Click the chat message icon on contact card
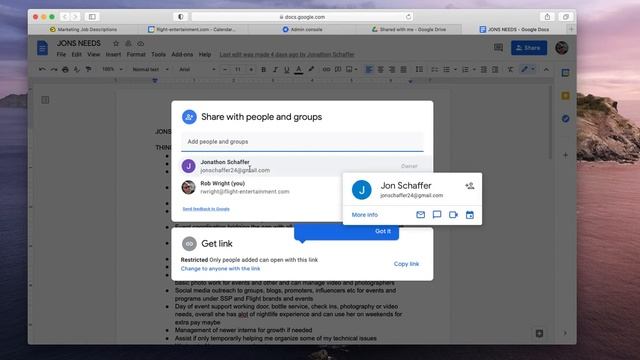The width and height of the screenshot is (640, 360). 437,215
